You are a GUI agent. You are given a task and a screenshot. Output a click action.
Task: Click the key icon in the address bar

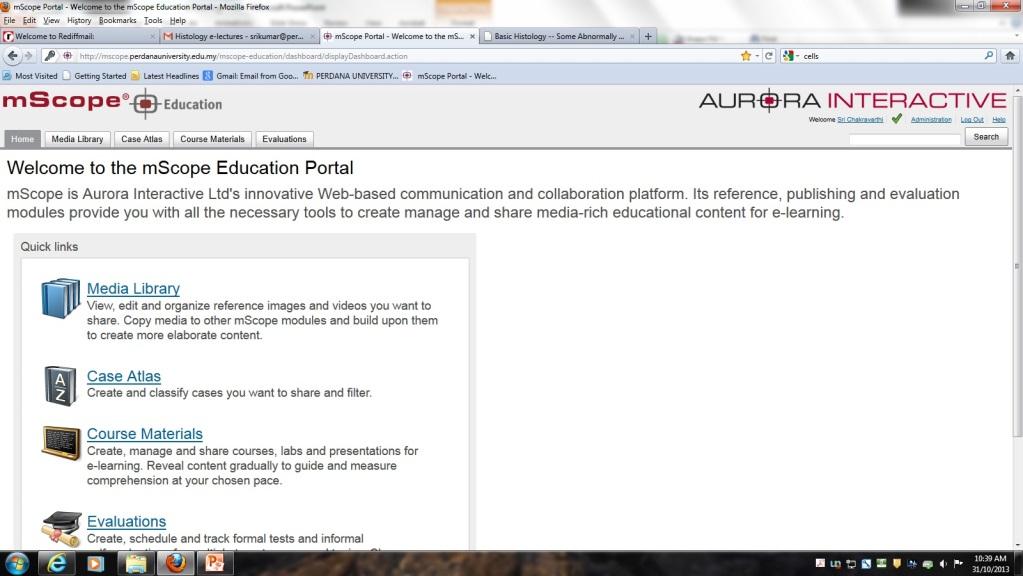coord(50,56)
